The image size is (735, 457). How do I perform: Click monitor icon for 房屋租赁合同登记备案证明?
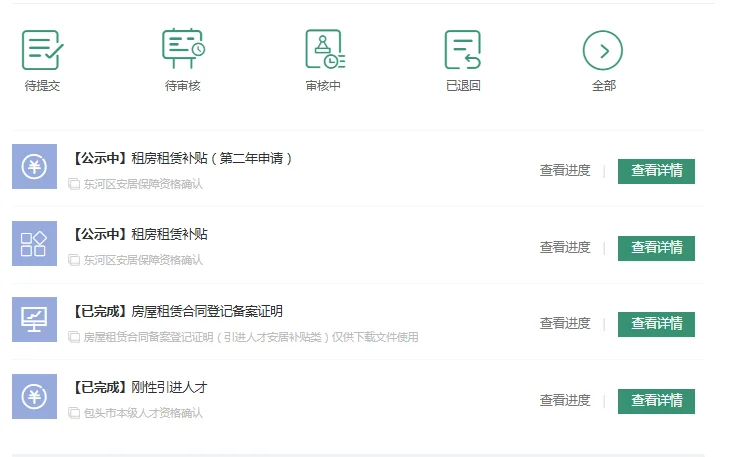tap(34, 319)
